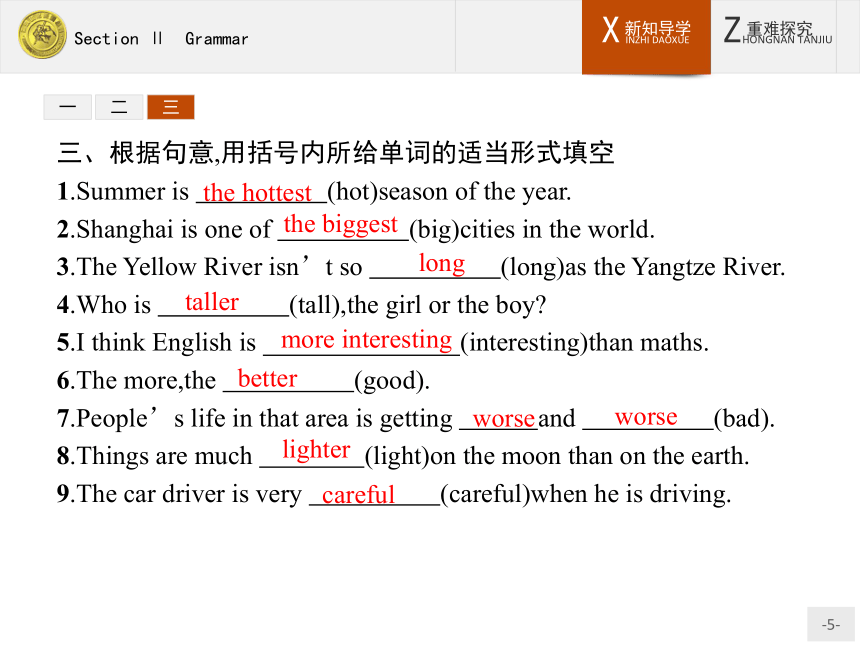Click 'as the Yangtze River' text

click(675, 268)
